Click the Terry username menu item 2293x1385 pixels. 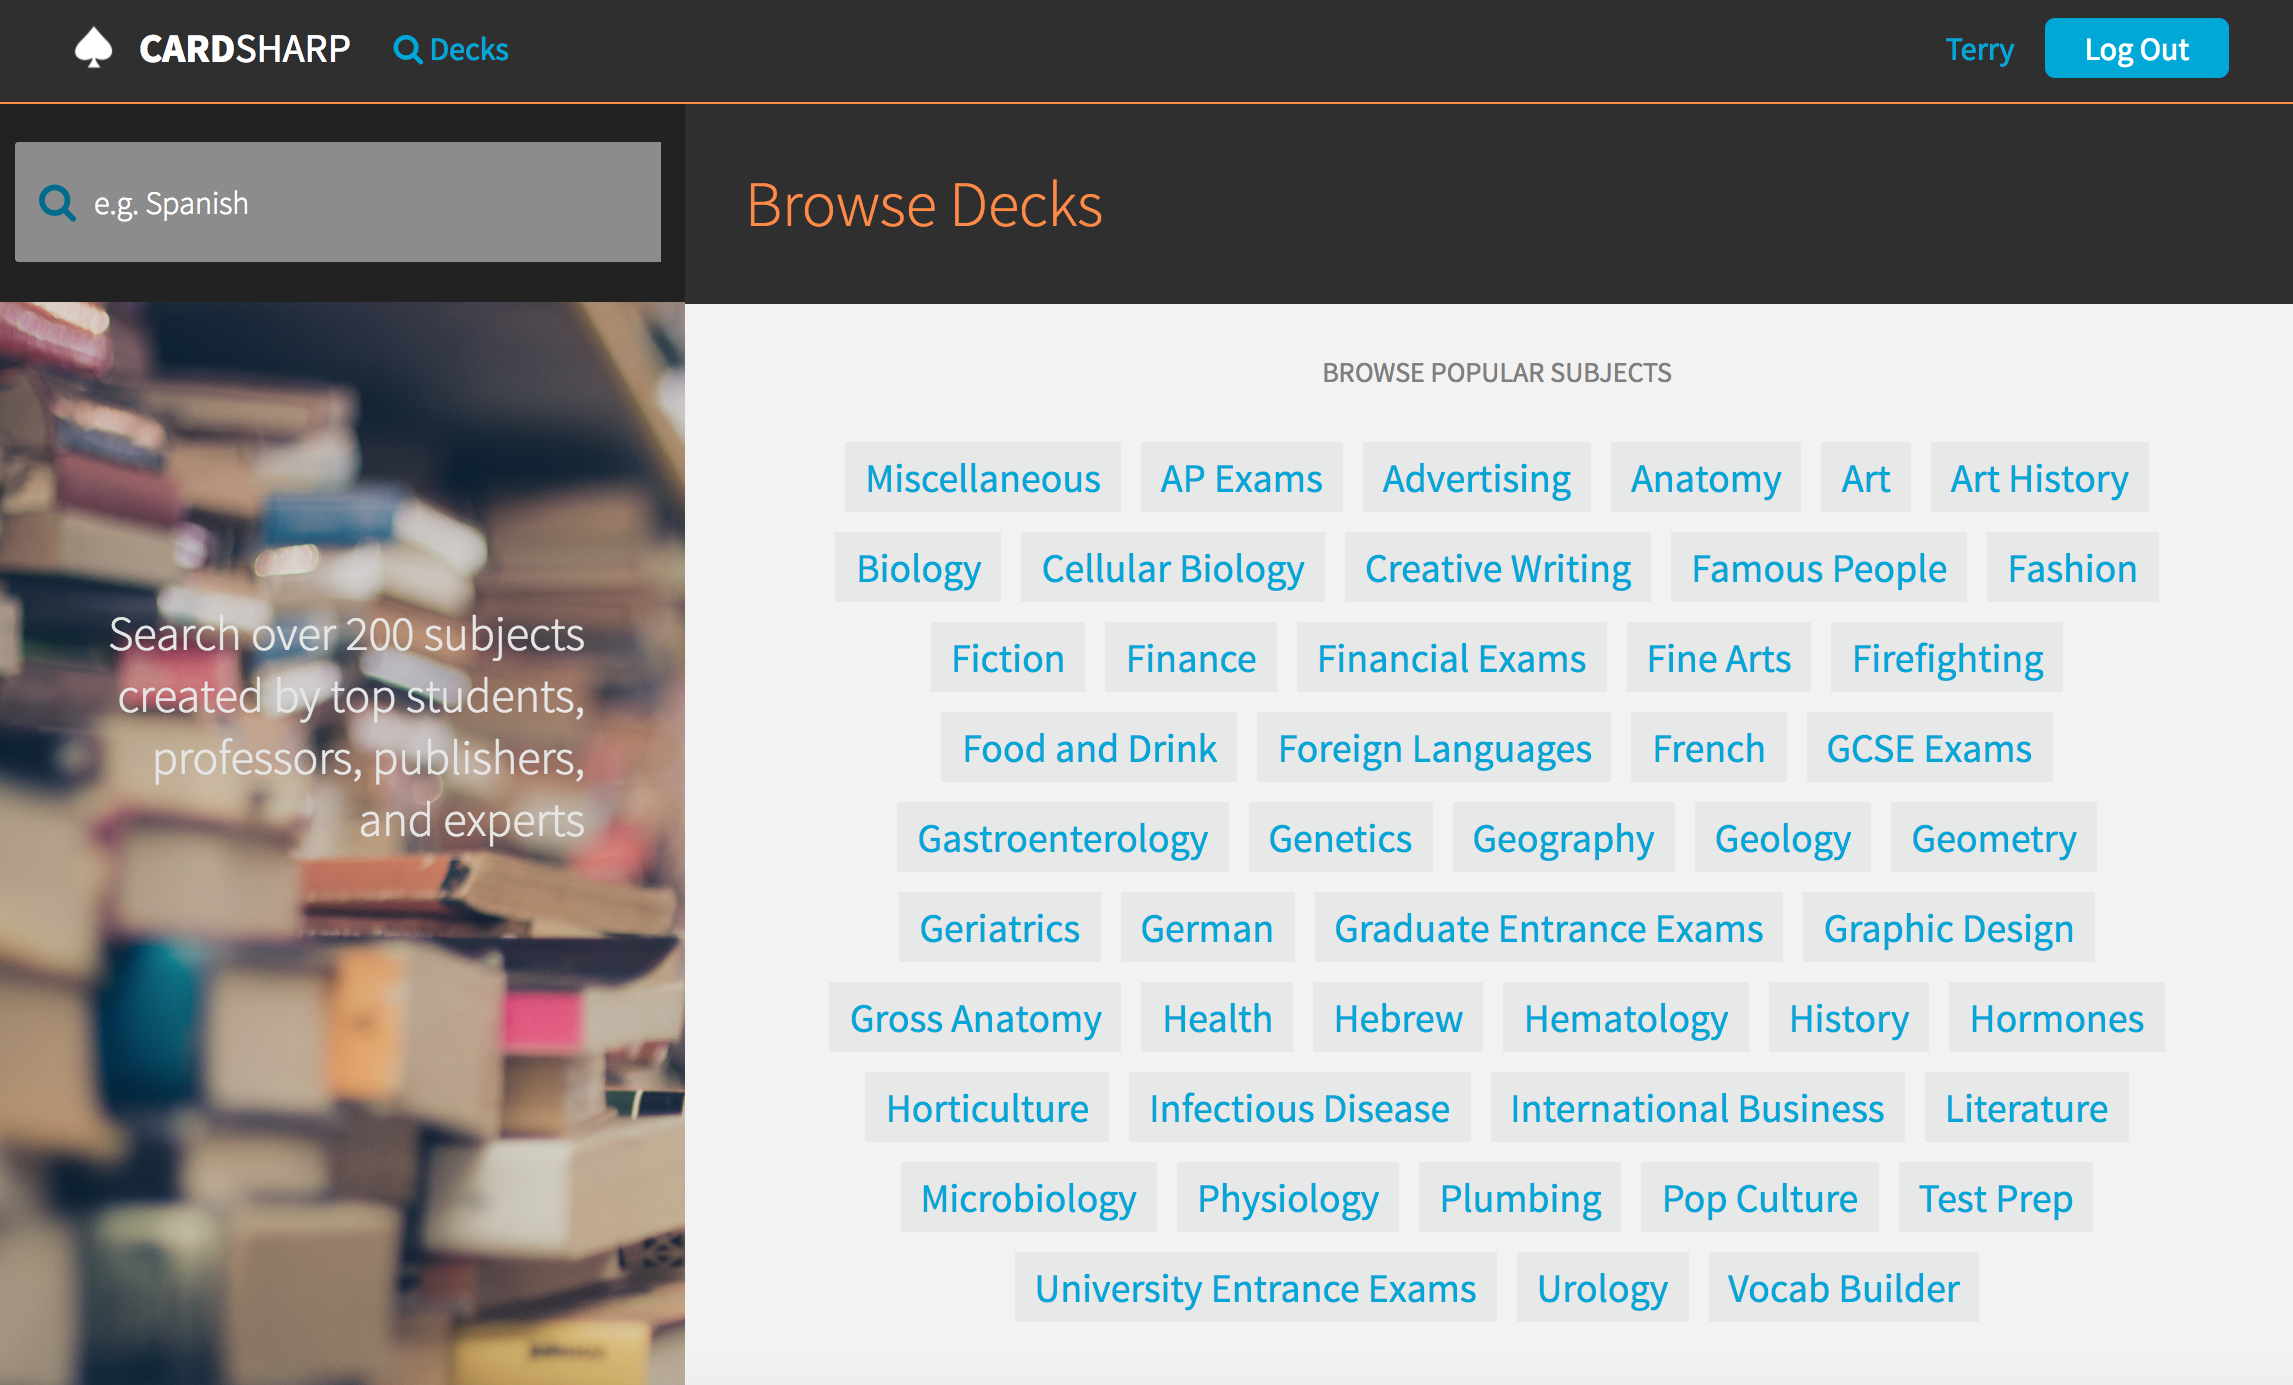pyautogui.click(x=1977, y=49)
